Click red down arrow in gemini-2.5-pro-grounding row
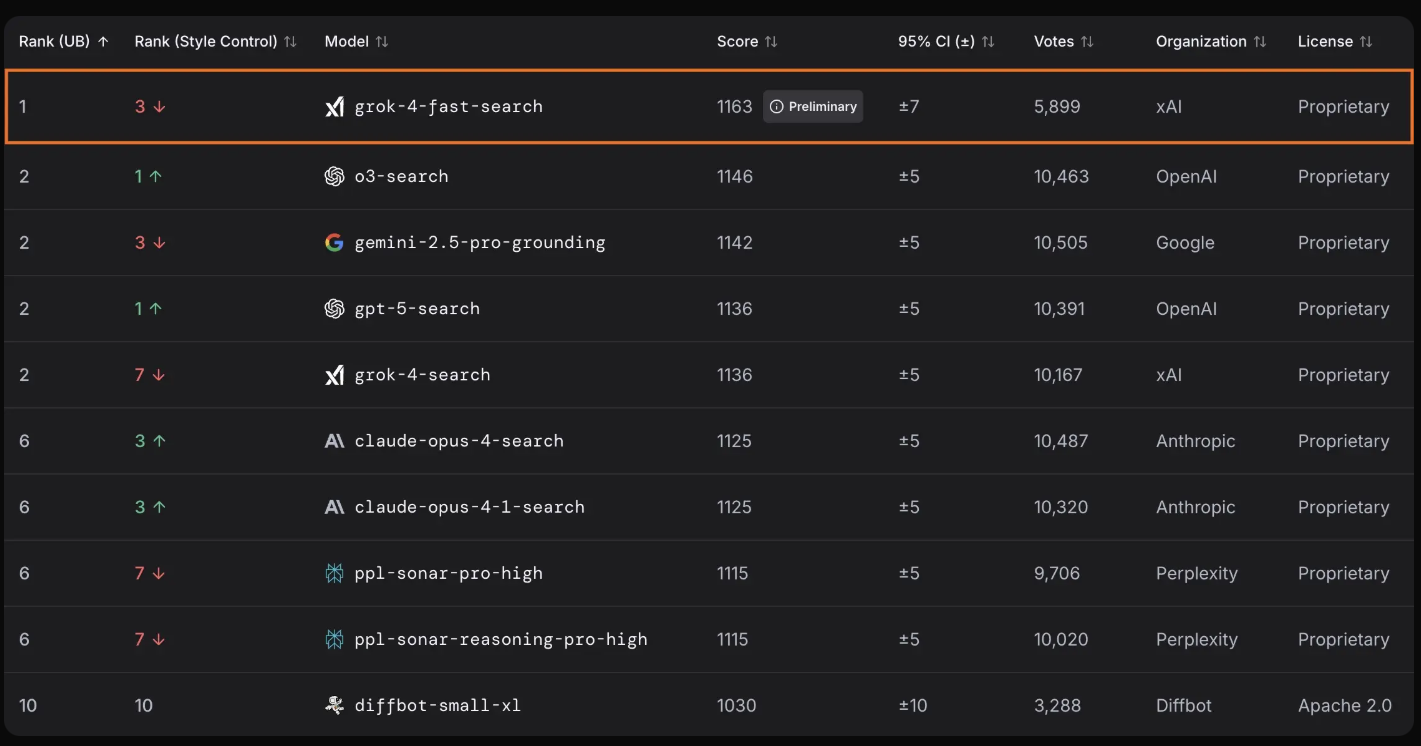 click(159, 243)
